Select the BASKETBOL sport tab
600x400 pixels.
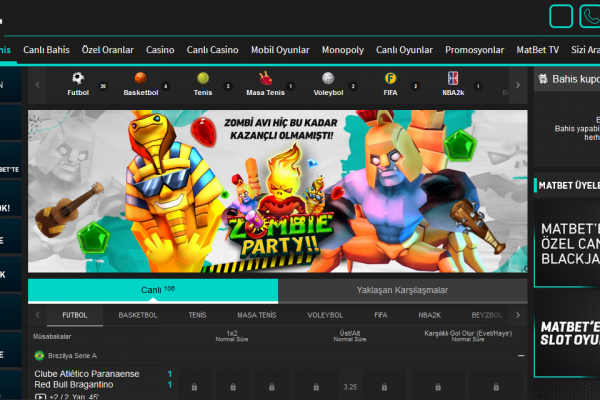click(138, 315)
